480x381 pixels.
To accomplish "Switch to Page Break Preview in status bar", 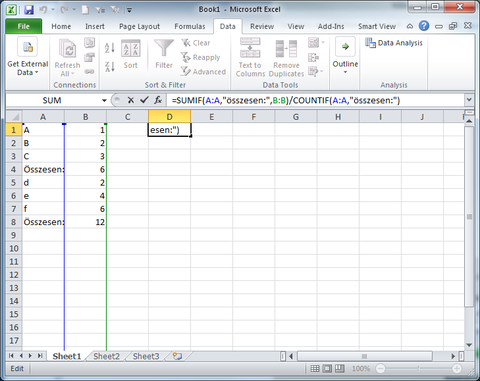I will [340, 369].
